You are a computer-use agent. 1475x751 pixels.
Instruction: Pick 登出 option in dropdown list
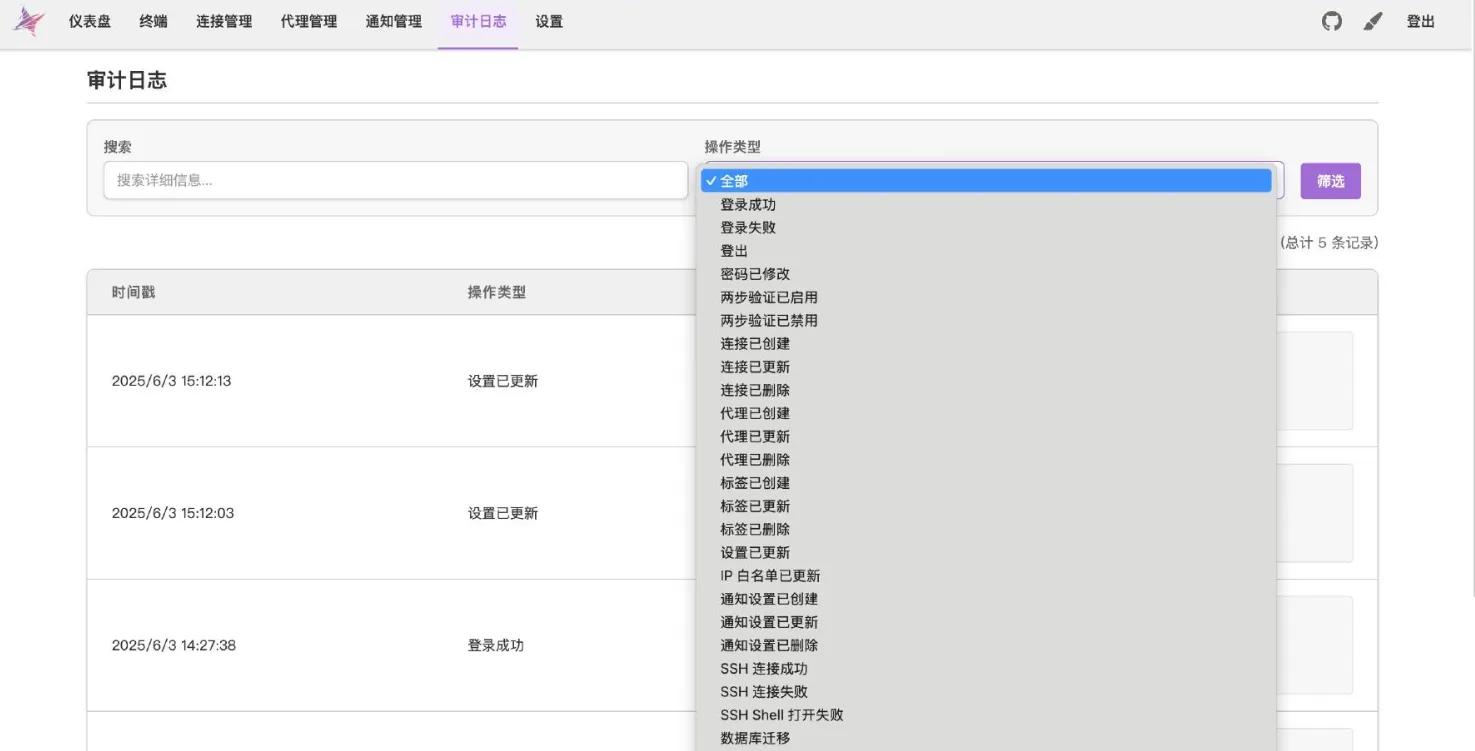point(985,251)
